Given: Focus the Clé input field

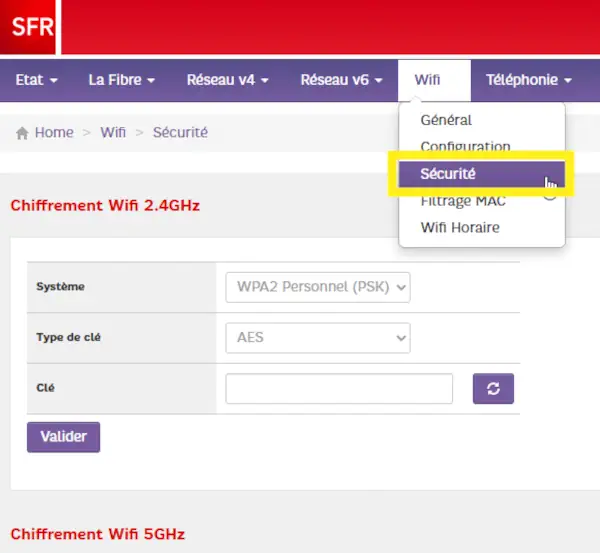Looking at the screenshot, I should tap(339, 388).
